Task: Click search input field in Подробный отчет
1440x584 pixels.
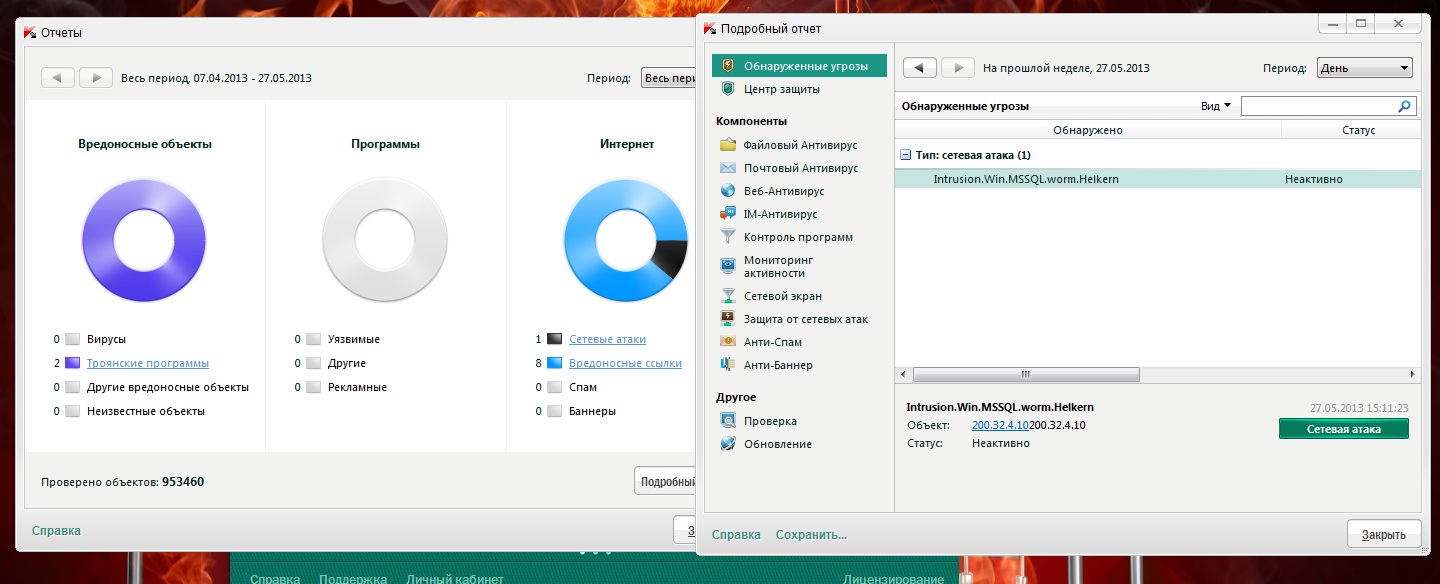Action: point(1319,105)
